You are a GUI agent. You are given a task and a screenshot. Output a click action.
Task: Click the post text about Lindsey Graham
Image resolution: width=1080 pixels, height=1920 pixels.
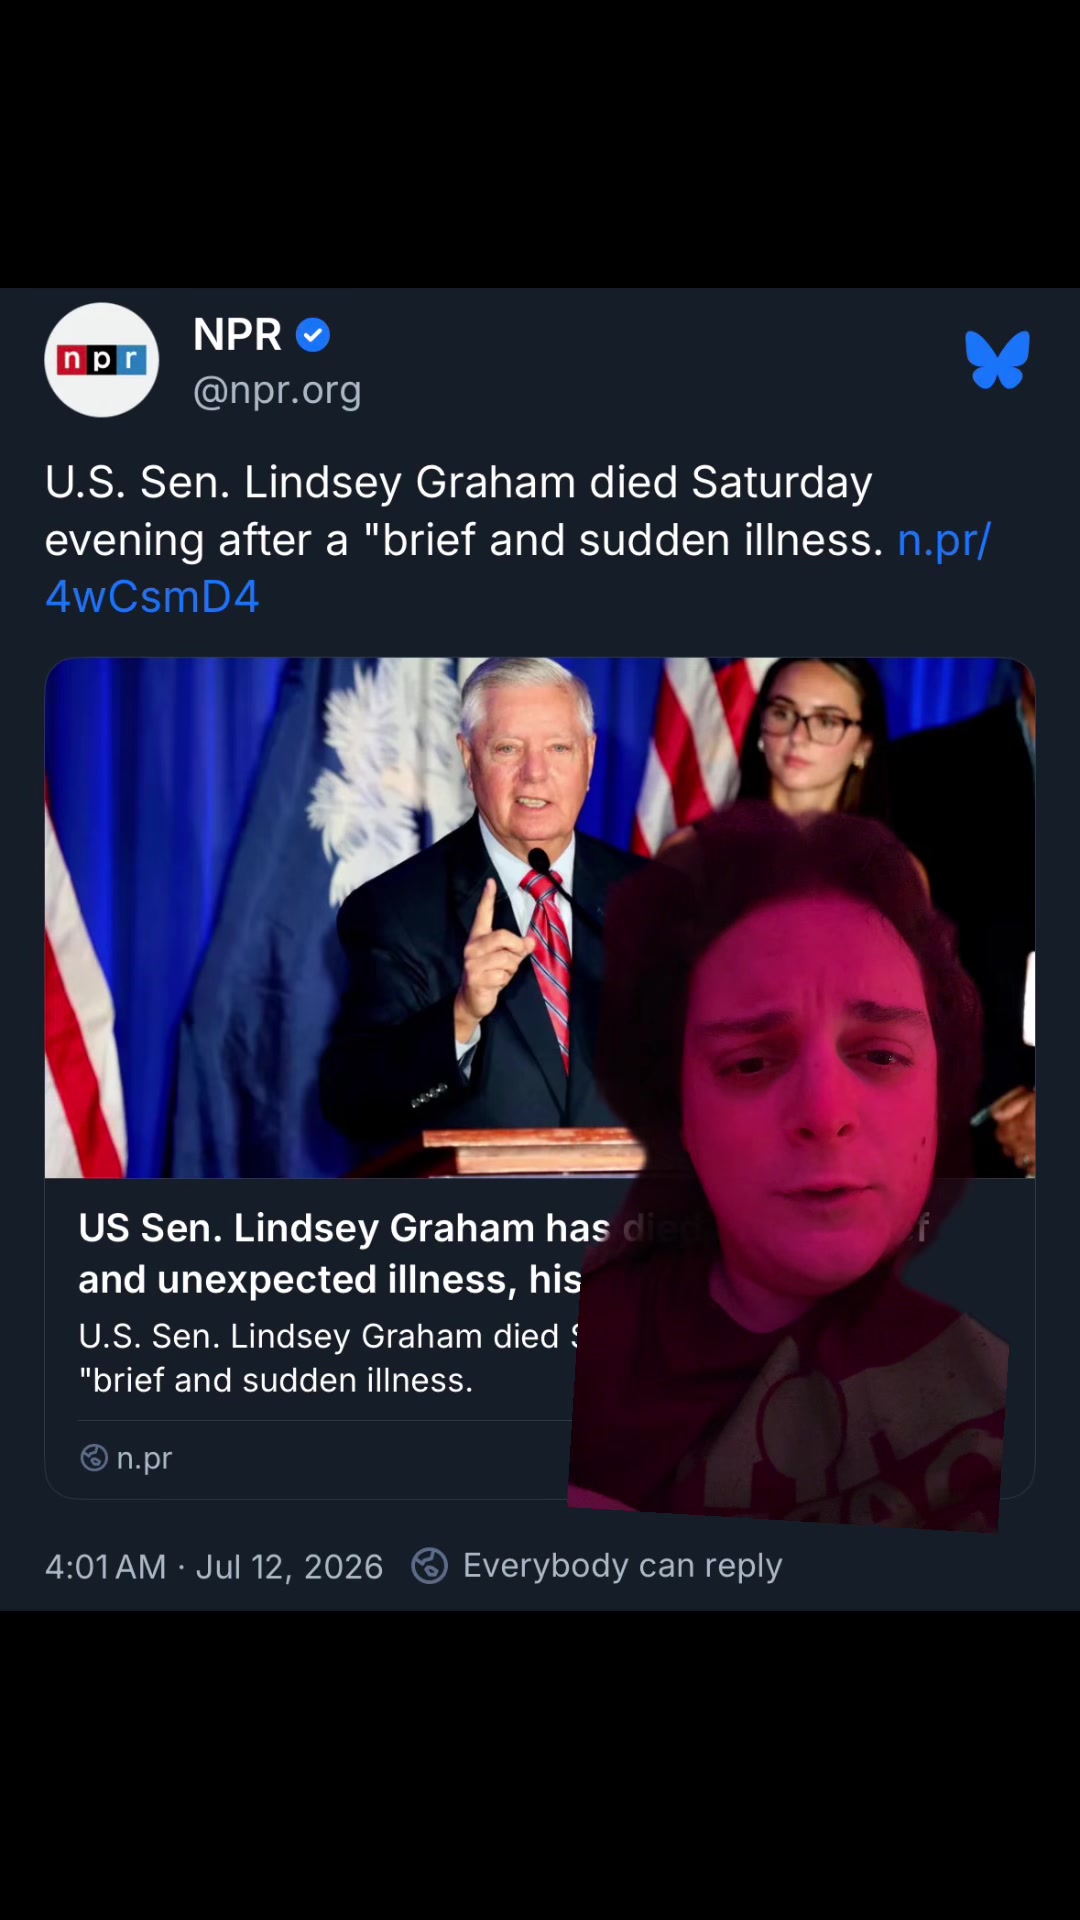tap(518, 540)
